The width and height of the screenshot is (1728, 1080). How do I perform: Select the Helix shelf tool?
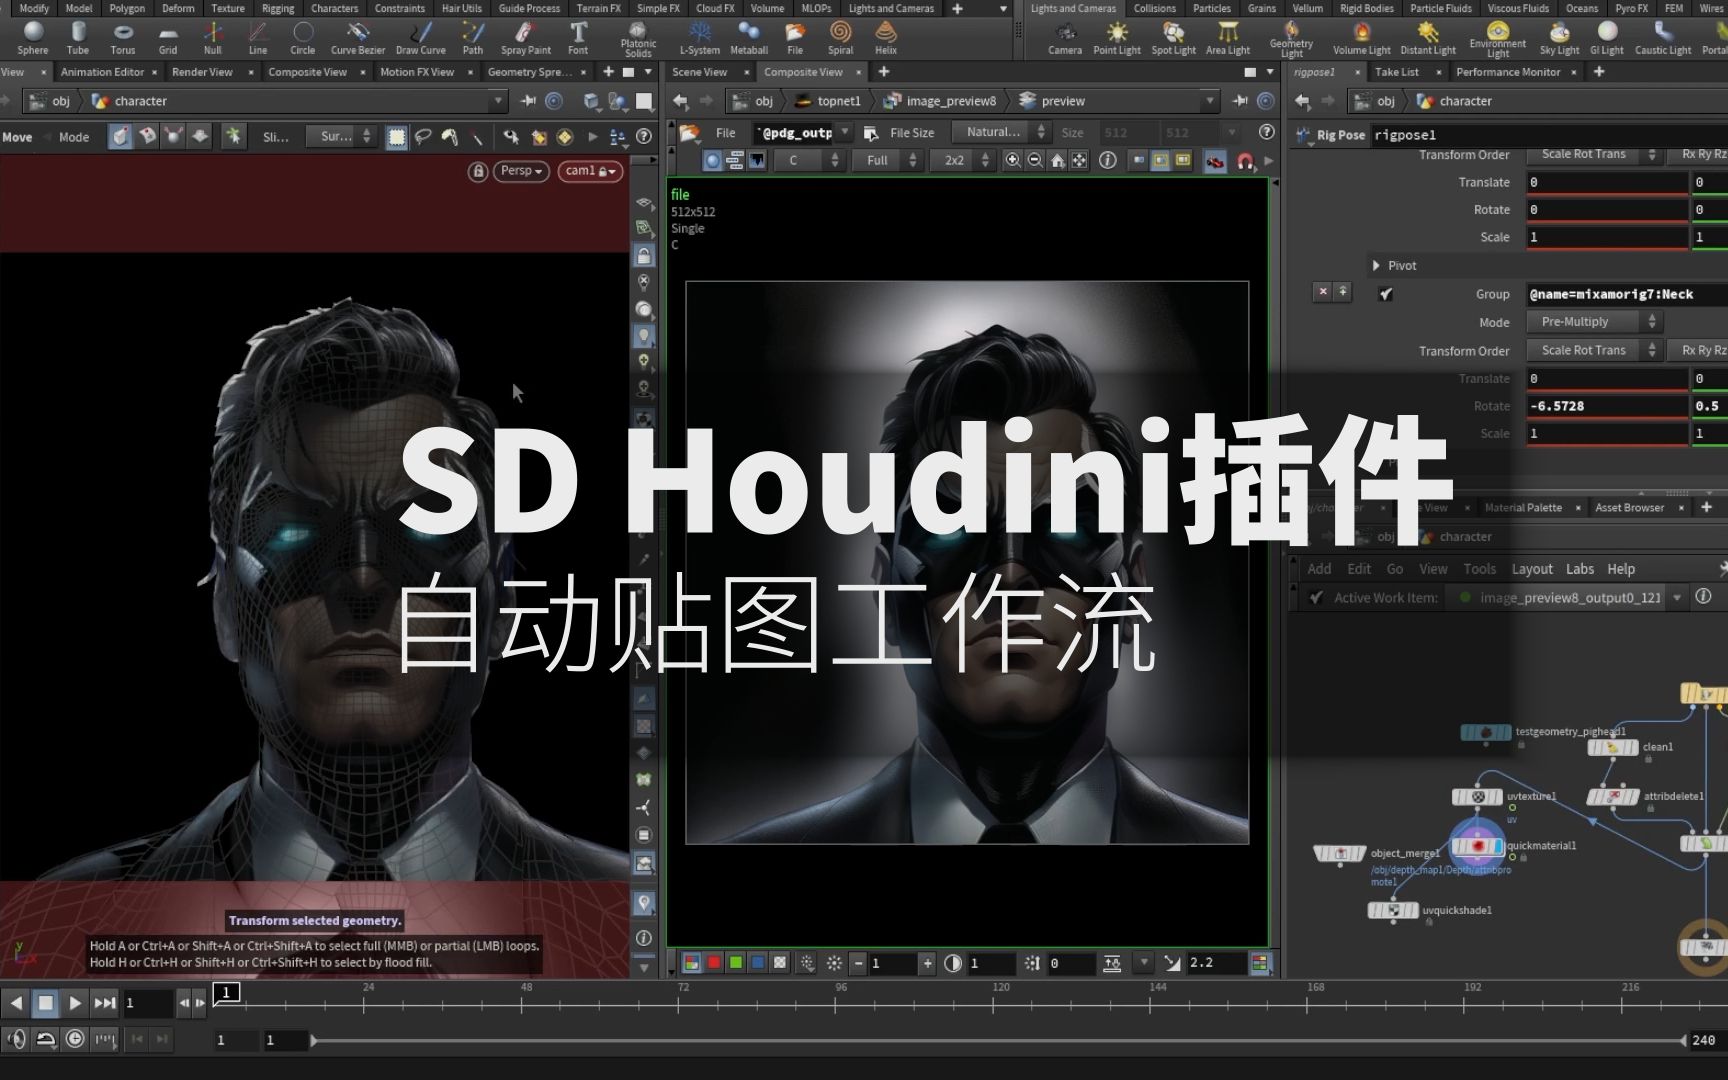pyautogui.click(x=885, y=38)
